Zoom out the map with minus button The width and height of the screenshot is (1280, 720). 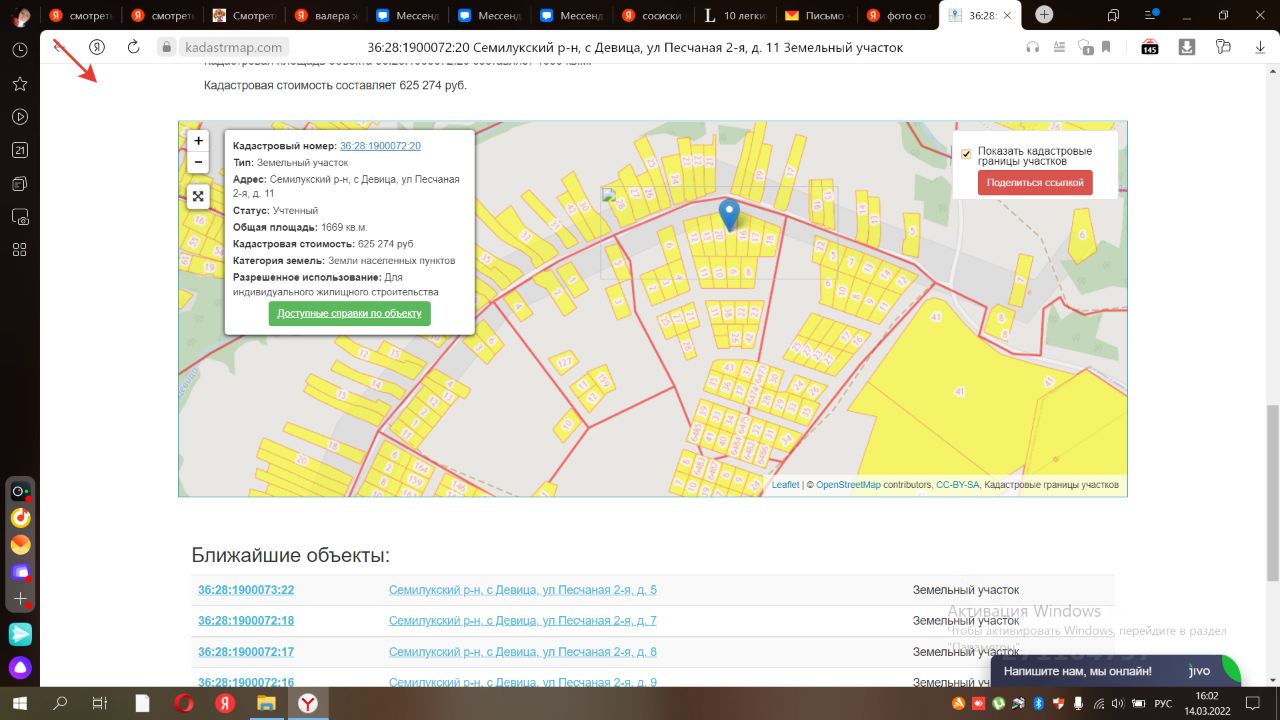click(x=198, y=162)
